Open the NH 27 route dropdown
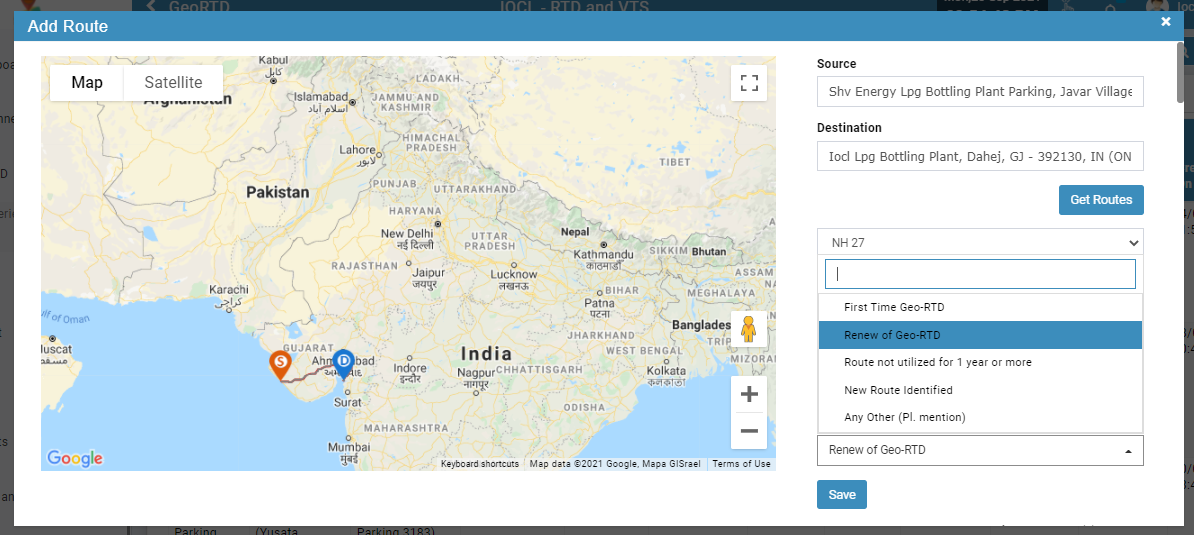The height and width of the screenshot is (535, 1194). (980, 243)
